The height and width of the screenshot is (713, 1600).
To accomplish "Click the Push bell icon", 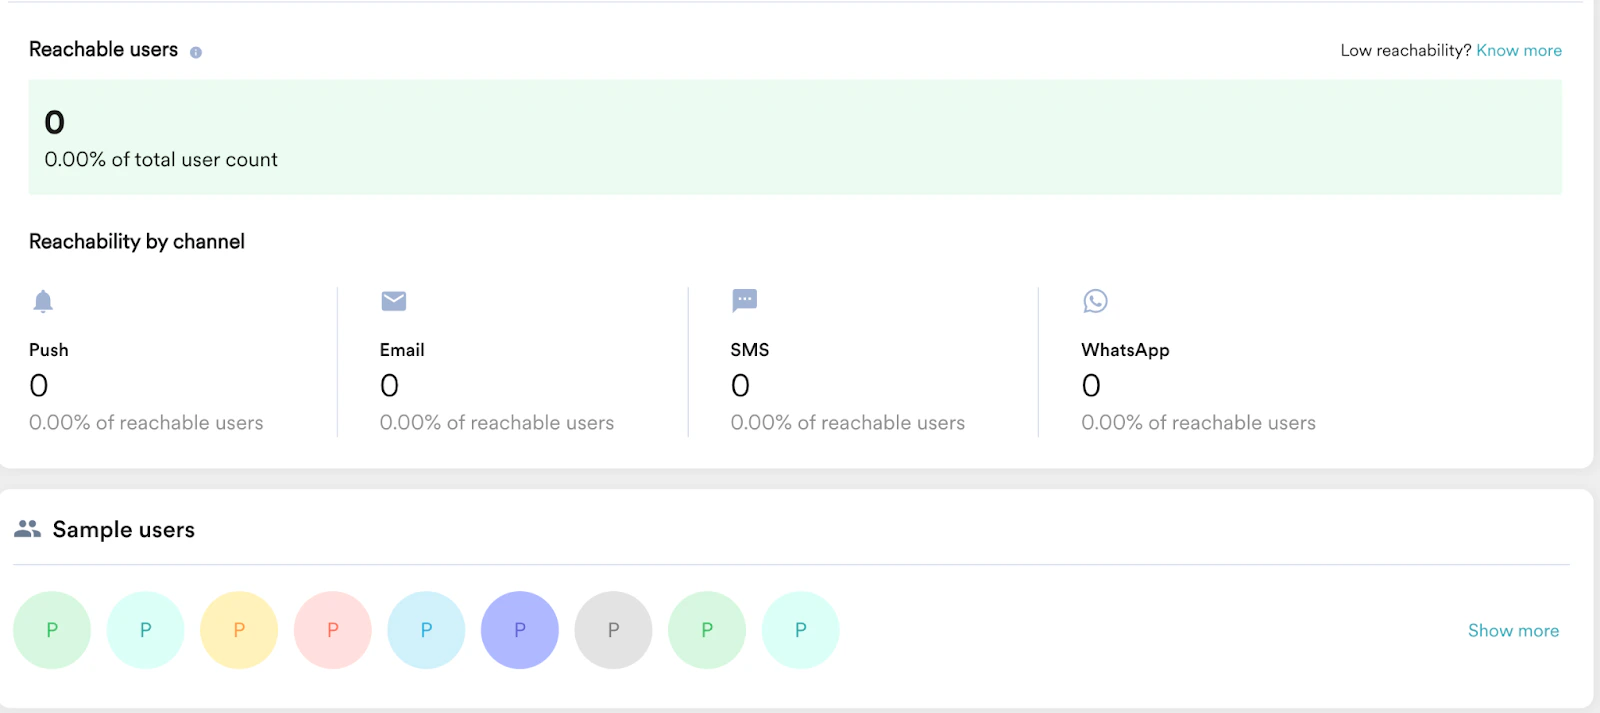I will [43, 301].
